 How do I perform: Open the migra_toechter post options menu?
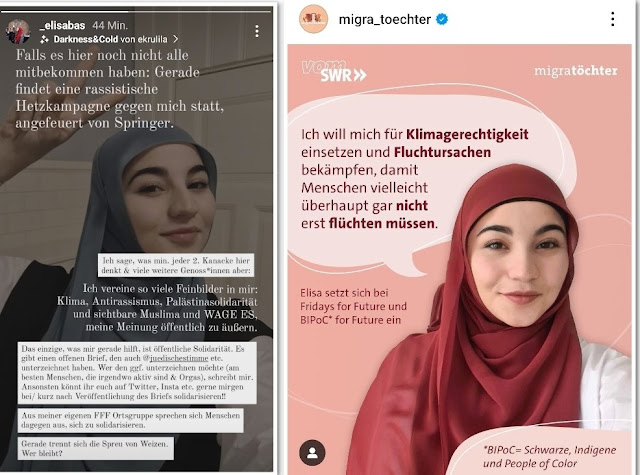[612, 19]
